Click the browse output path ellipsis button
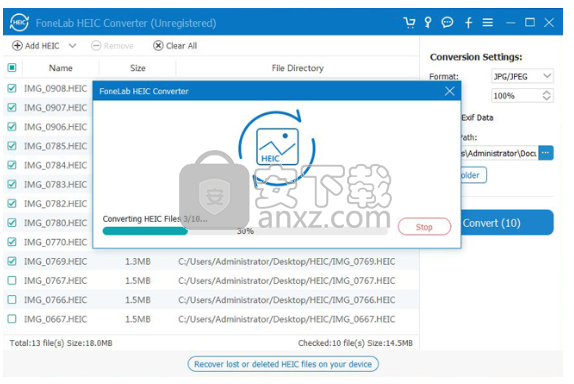This screenshot has height=384, width=574. [x=545, y=153]
